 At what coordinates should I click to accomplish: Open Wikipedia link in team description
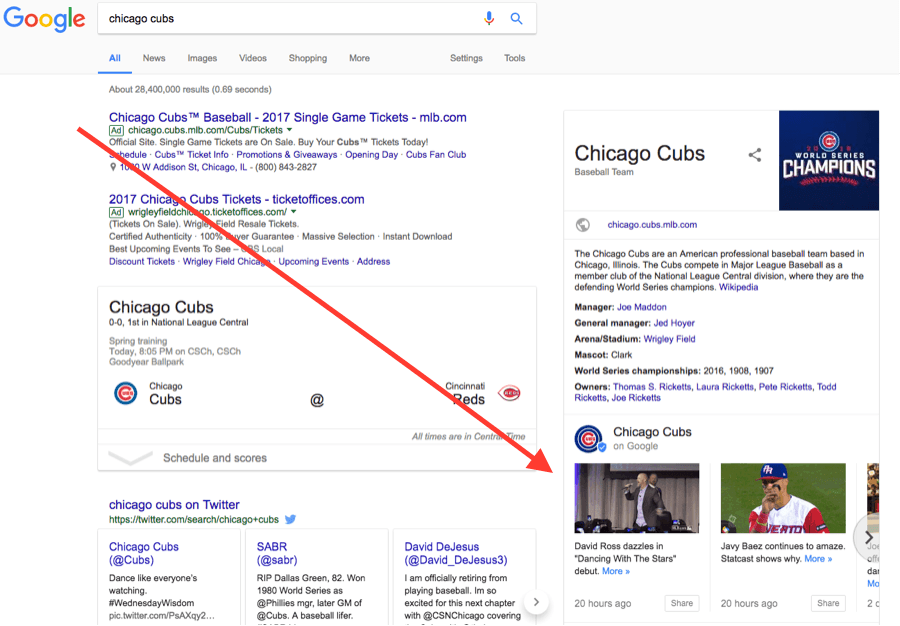[738, 287]
